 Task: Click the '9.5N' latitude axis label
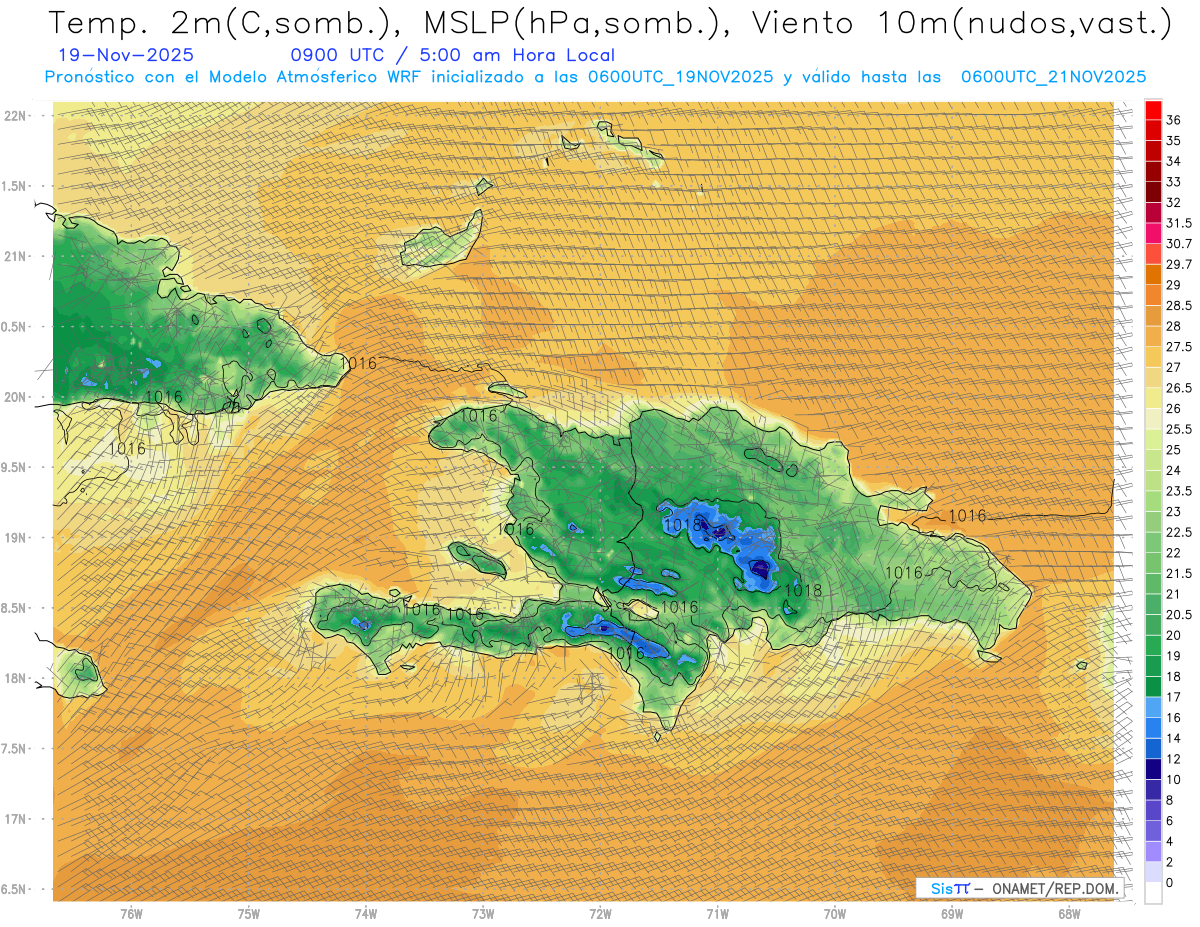point(15,467)
